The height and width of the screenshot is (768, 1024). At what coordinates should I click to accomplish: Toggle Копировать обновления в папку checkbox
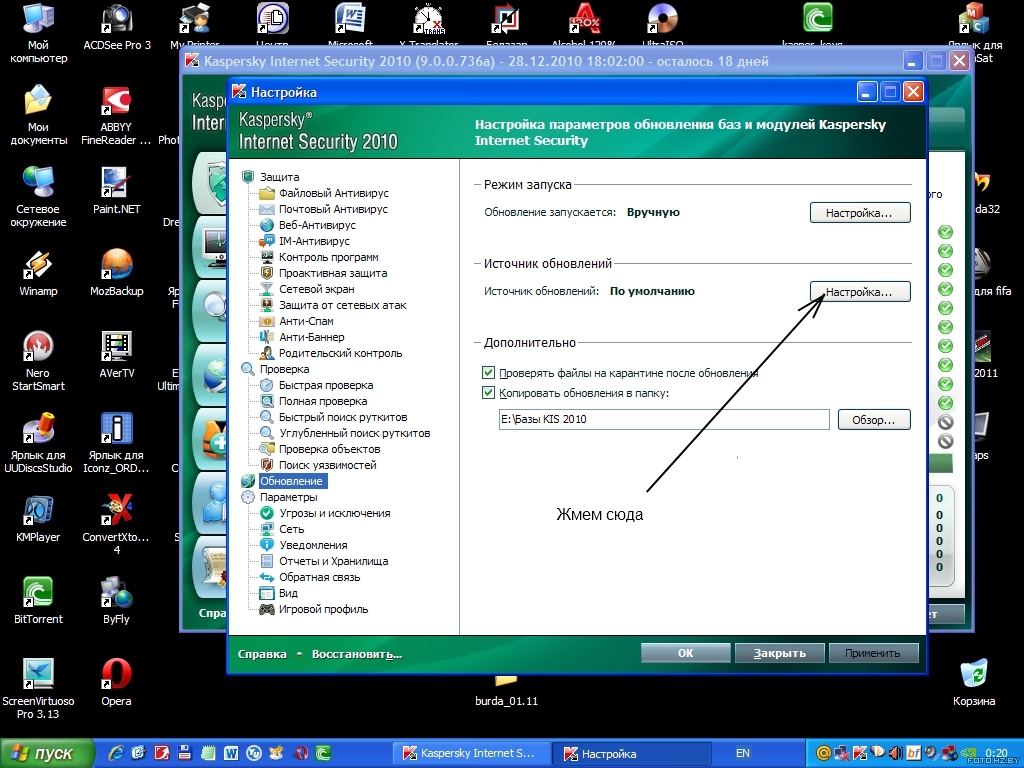(x=488, y=392)
